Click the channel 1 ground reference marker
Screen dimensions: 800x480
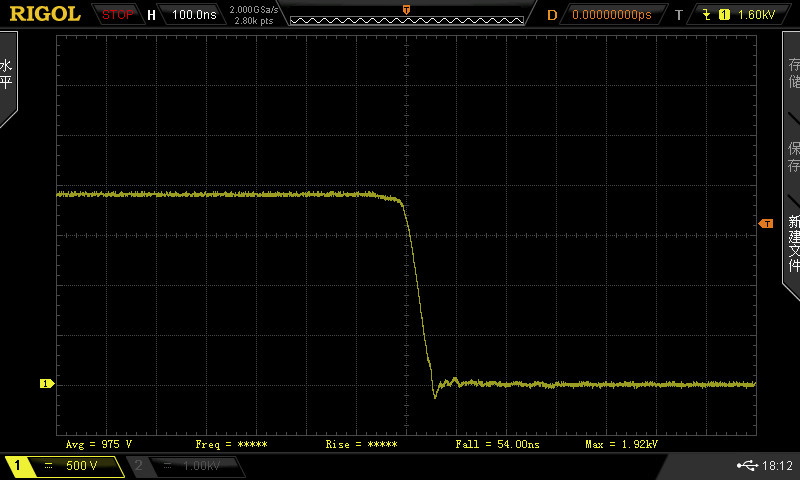coord(45,383)
